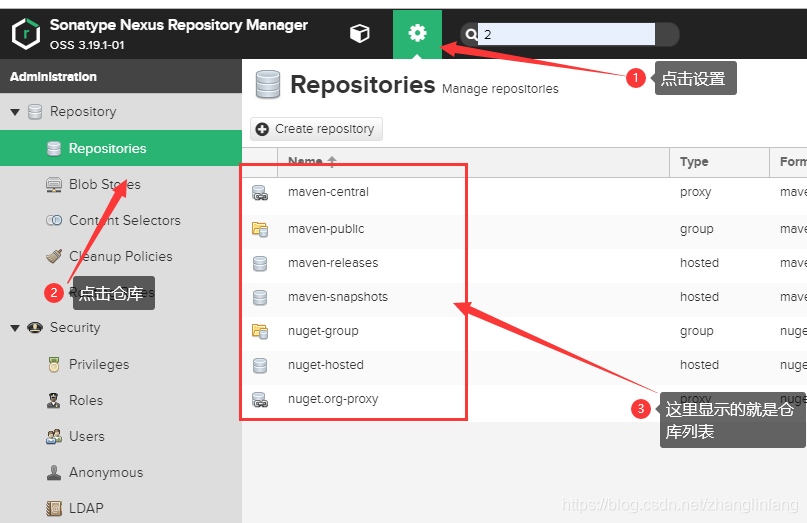
Task: Click the nuget-hosted database icon
Action: [x=260, y=365]
